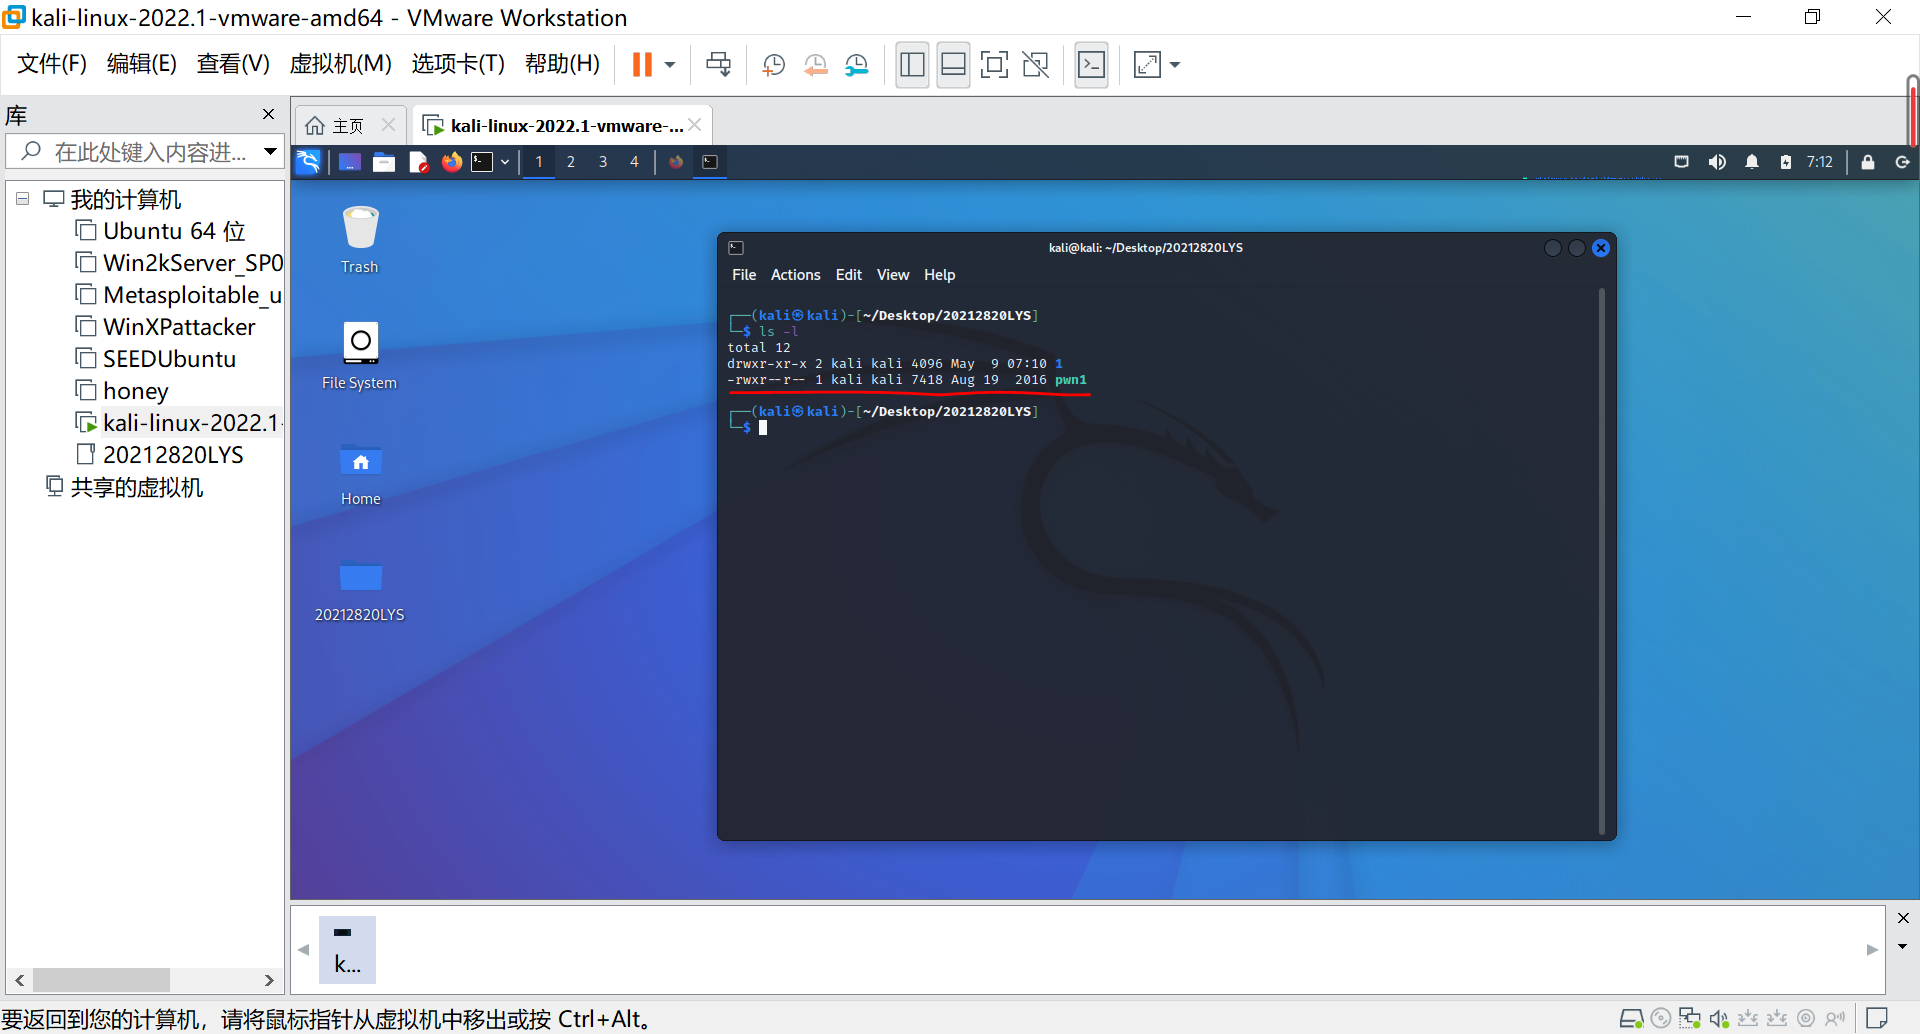The width and height of the screenshot is (1920, 1034).
Task: Open the 查看(V) menu
Action: point(233,64)
